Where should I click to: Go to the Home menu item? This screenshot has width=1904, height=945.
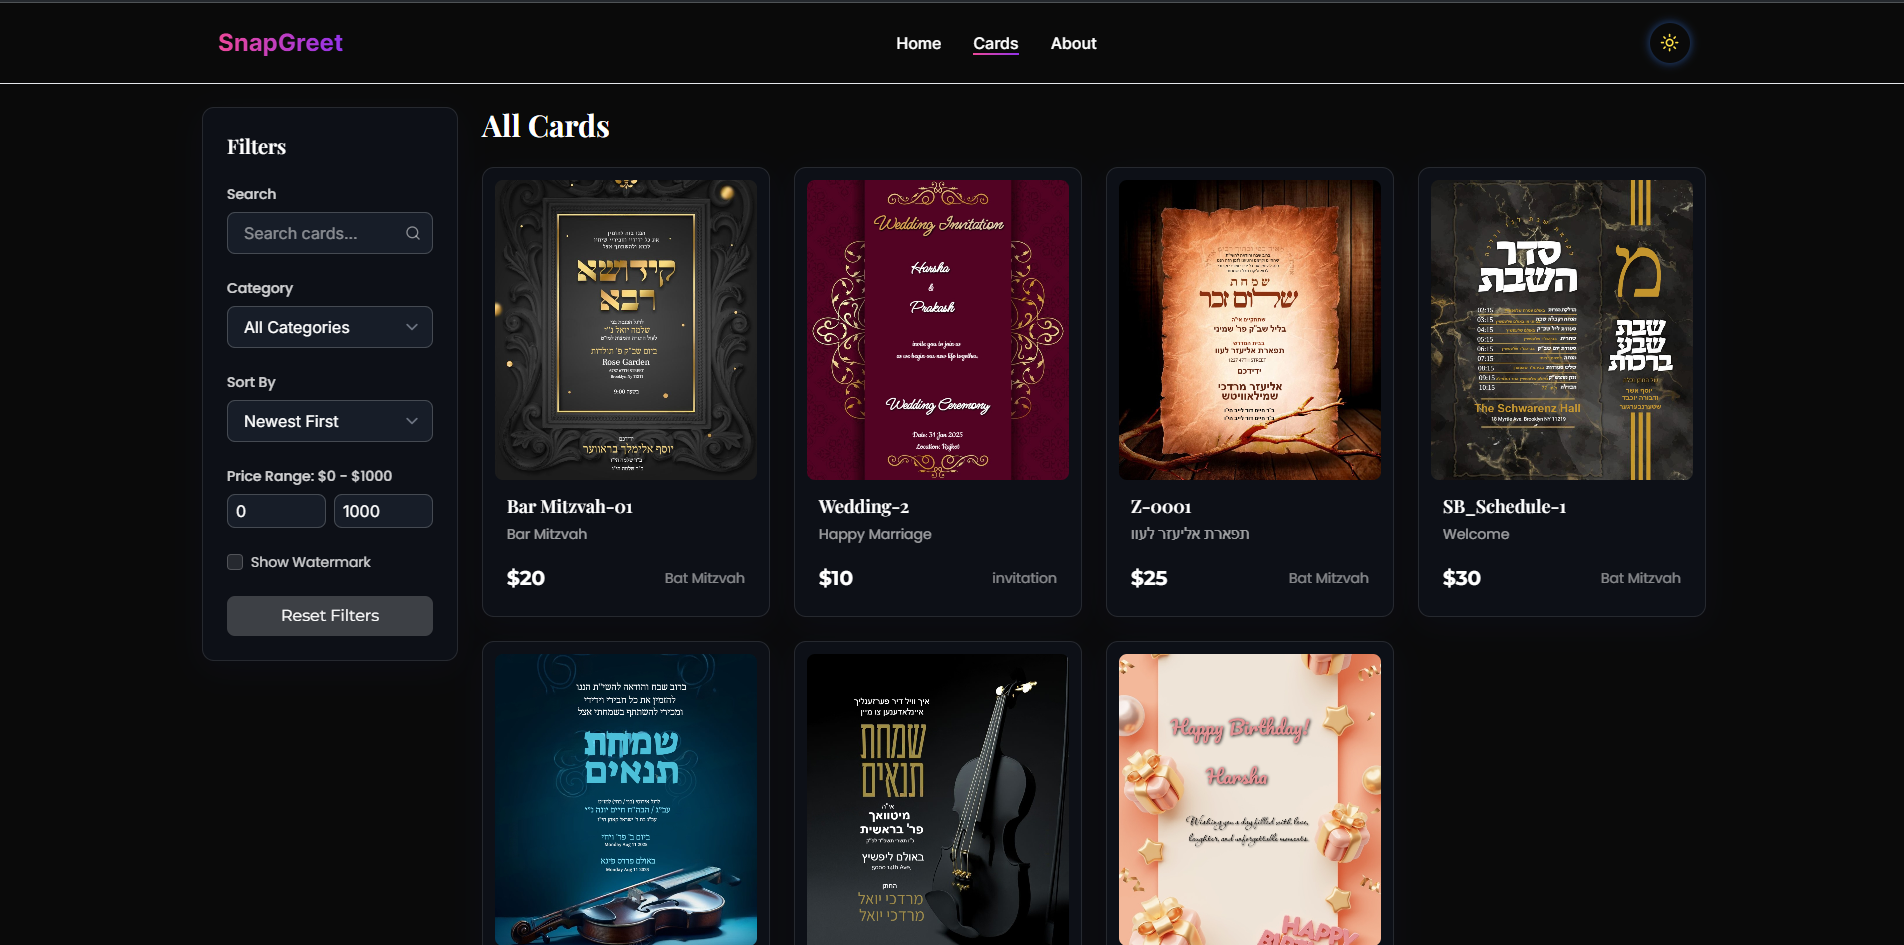click(918, 43)
